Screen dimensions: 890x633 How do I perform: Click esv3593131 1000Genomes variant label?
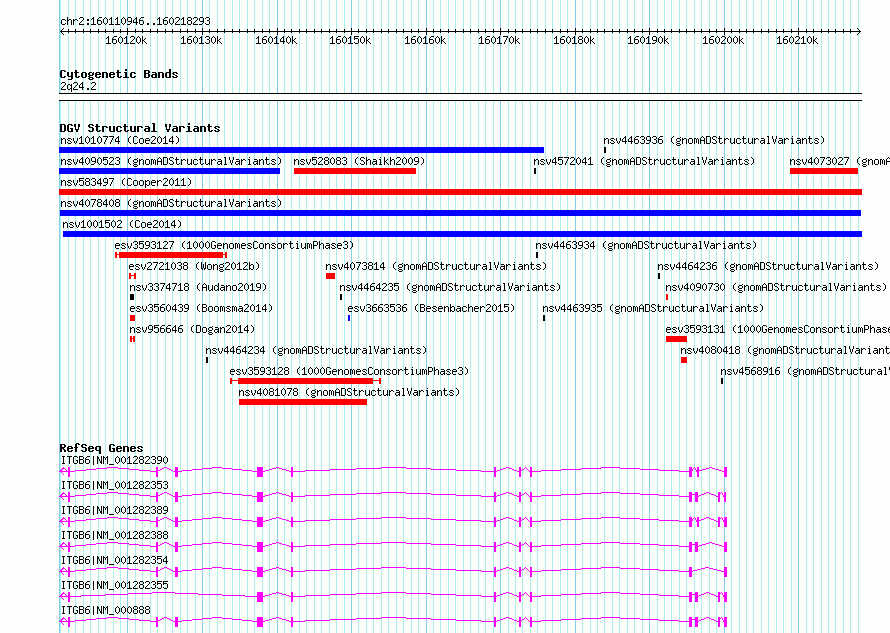coord(778,329)
